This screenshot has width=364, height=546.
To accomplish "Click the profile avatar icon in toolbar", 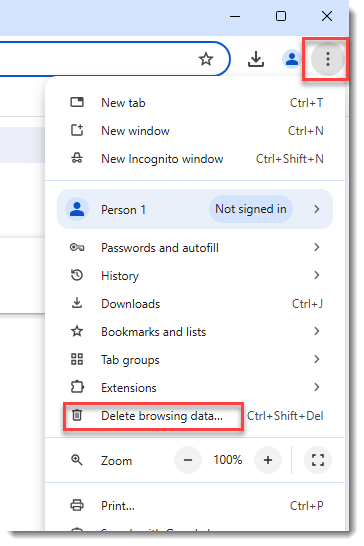I will [292, 59].
